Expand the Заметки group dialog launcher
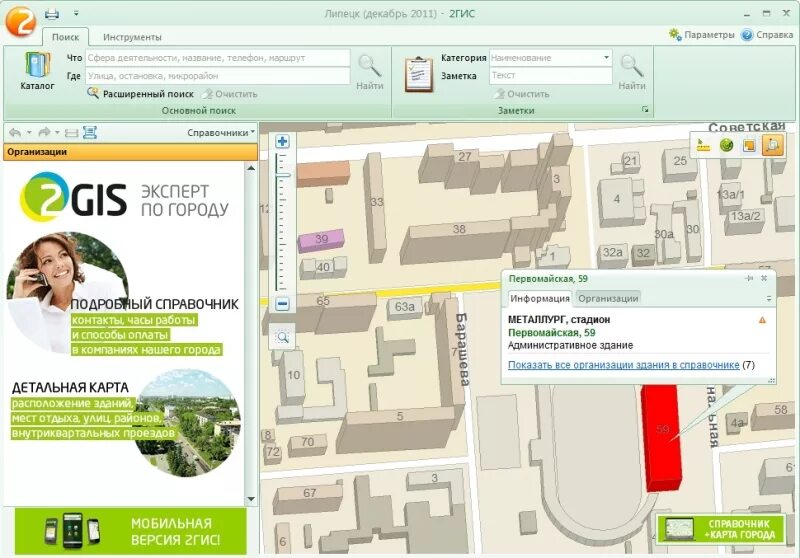 coord(645,109)
